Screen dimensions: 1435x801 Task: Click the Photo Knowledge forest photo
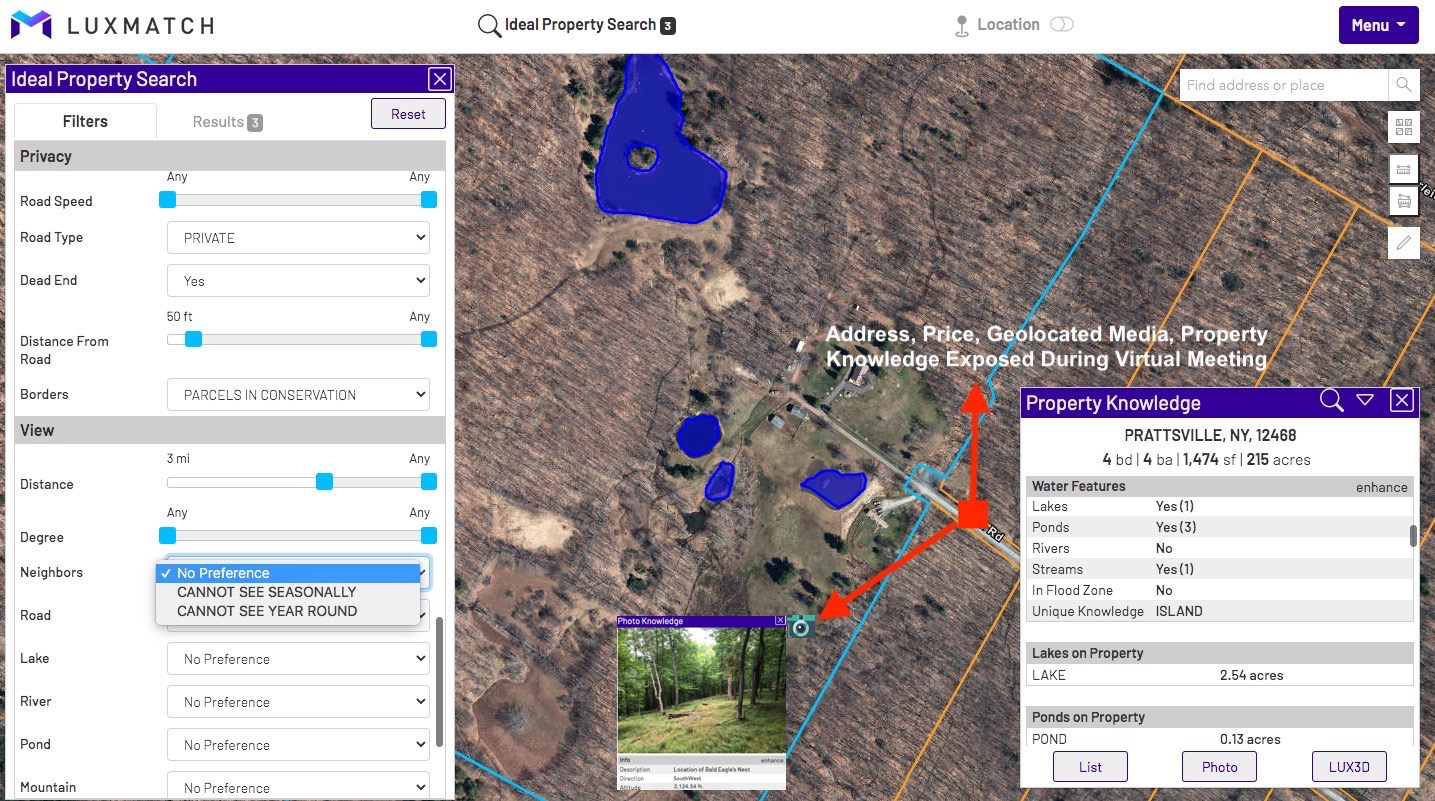pyautogui.click(x=702, y=690)
